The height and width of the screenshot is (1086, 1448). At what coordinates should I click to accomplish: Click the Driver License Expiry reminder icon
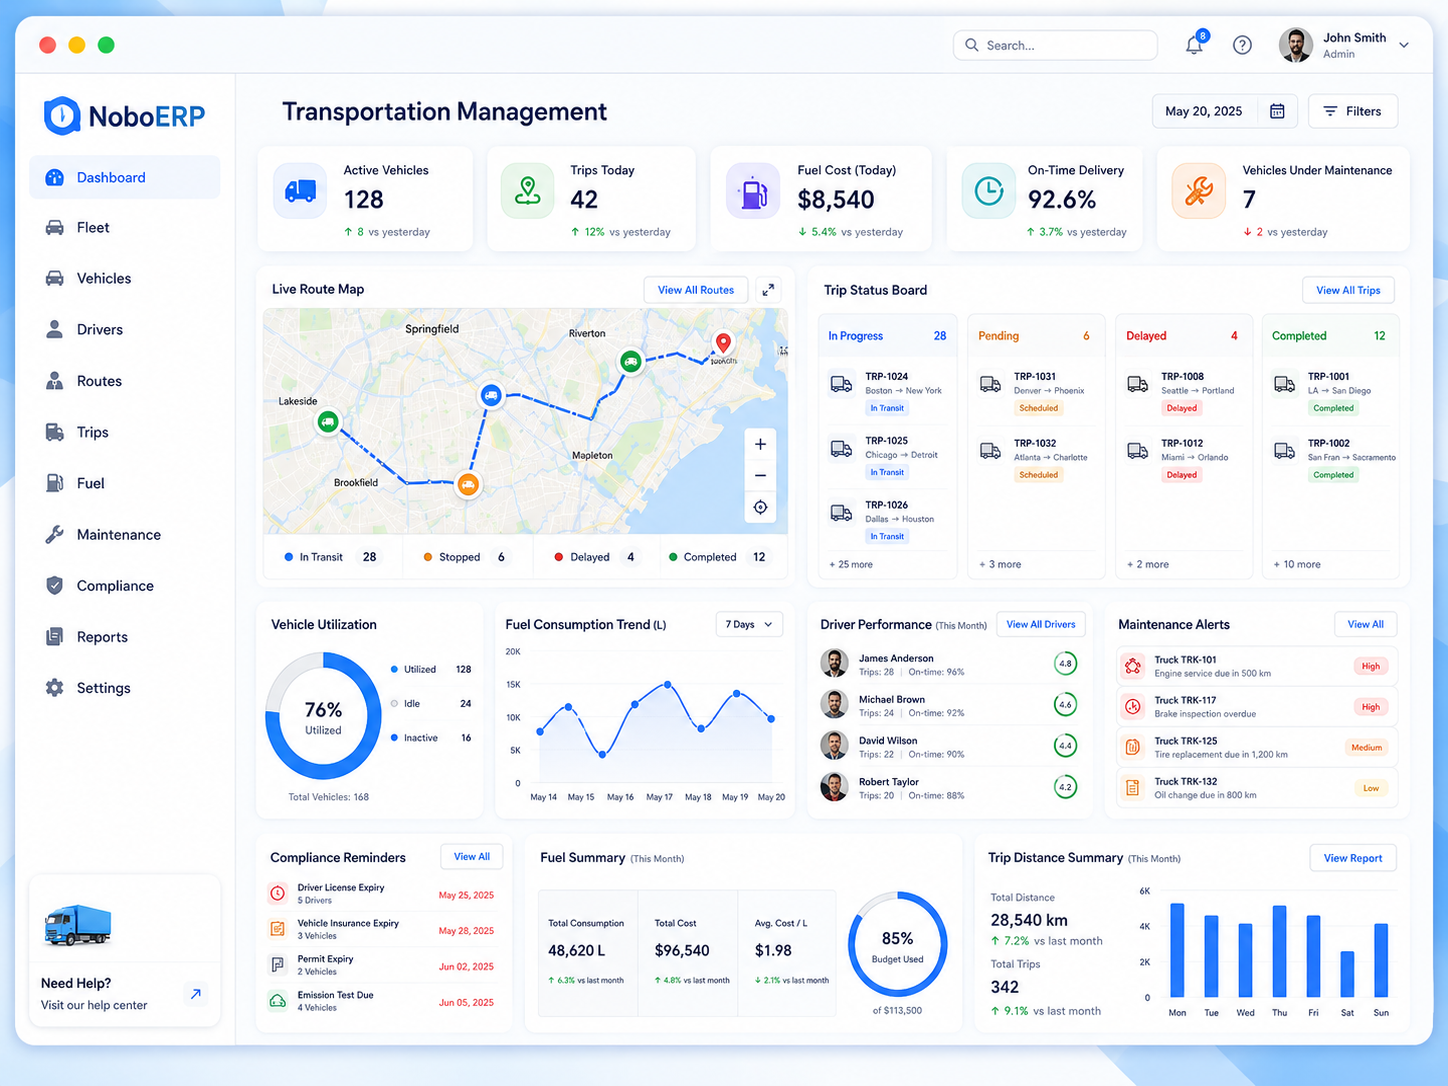coord(277,893)
